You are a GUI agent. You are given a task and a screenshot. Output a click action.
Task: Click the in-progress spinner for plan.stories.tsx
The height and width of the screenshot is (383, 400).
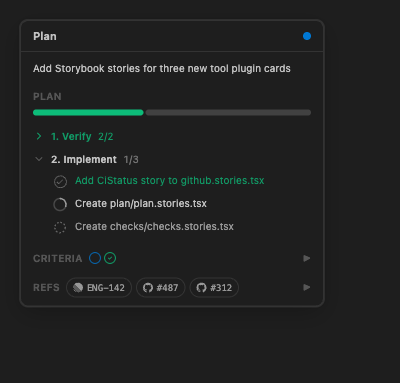pos(60,204)
